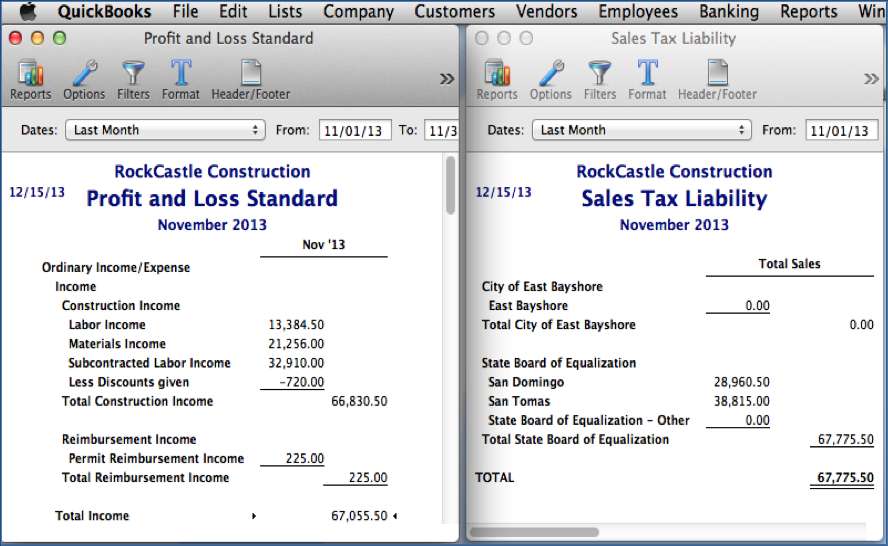Open the Apple menu icon

tap(28, 11)
